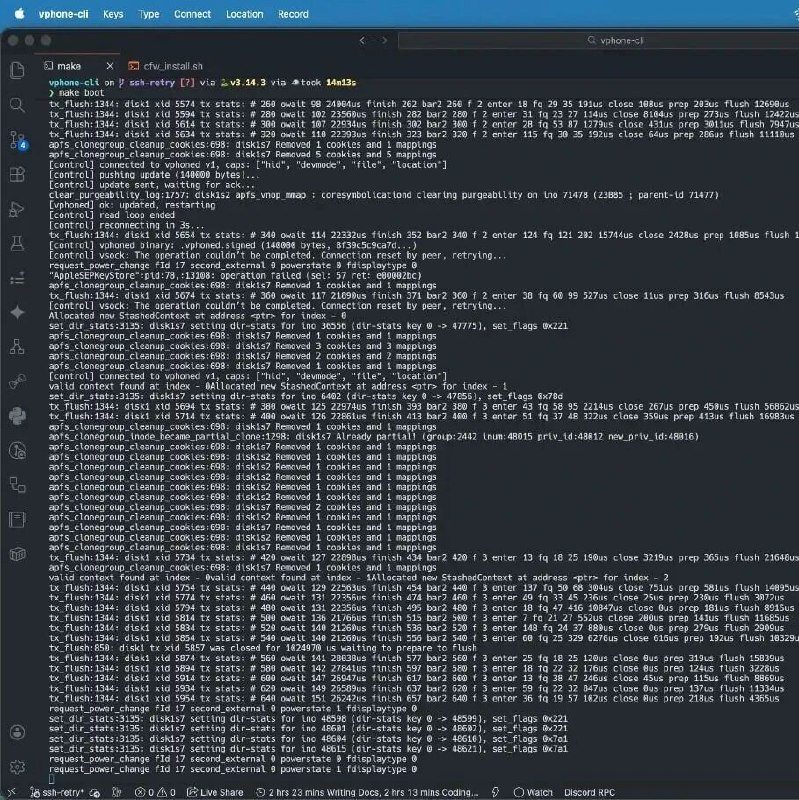Screen dimensions: 799x800
Task: Click the '[control] pushing update (140000 bytes)' line
Action: click(x=154, y=175)
